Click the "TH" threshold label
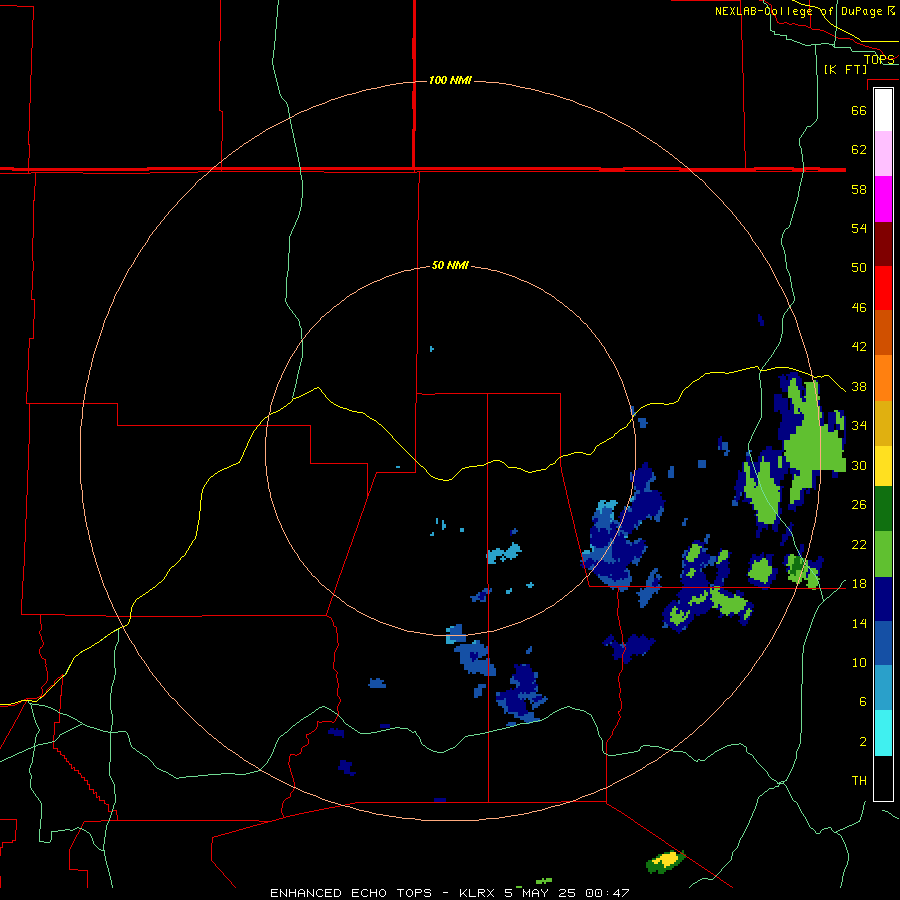The height and width of the screenshot is (900, 900). point(859,781)
